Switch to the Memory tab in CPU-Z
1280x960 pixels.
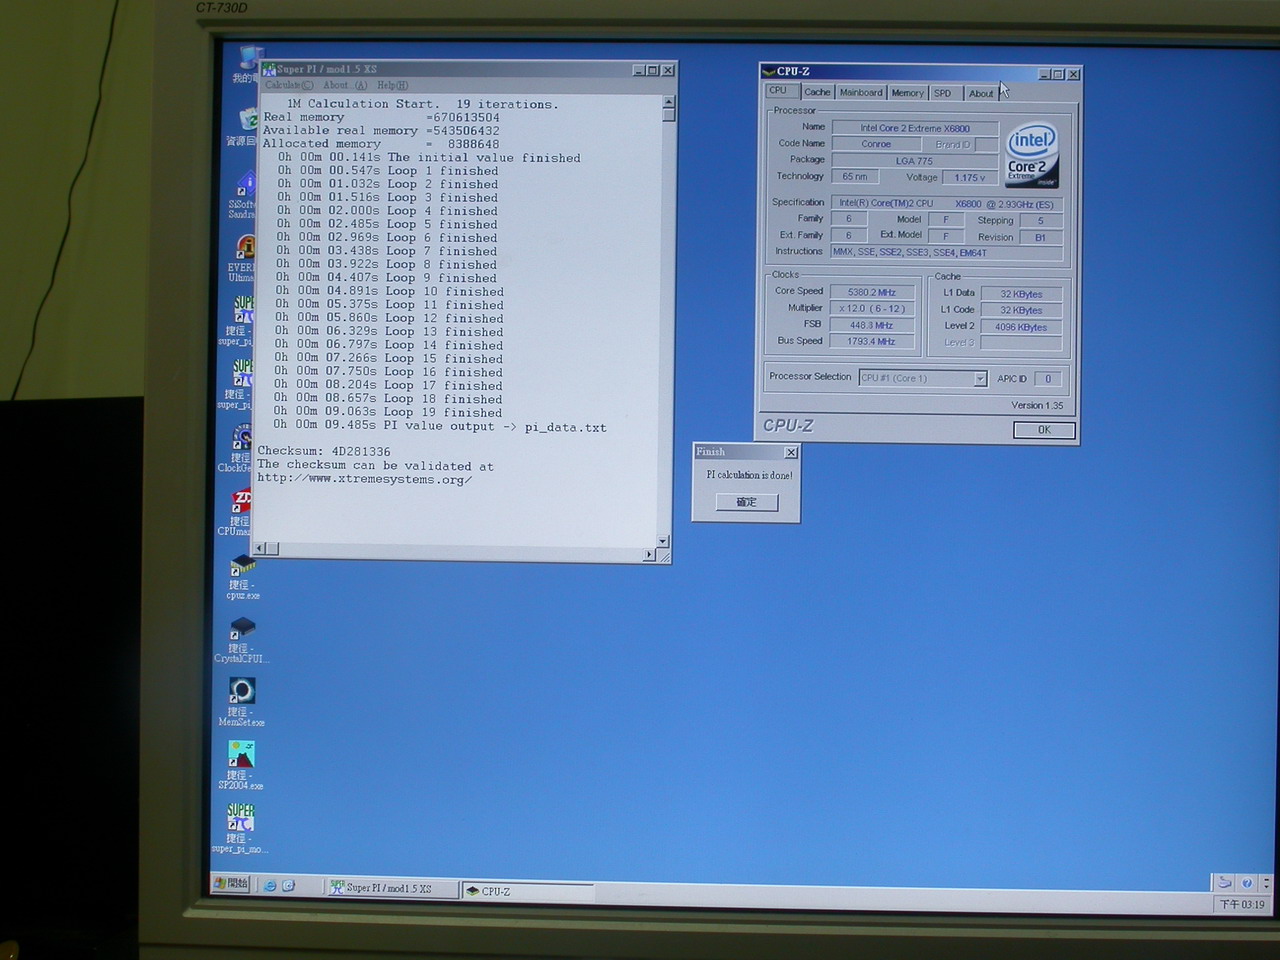[x=908, y=93]
